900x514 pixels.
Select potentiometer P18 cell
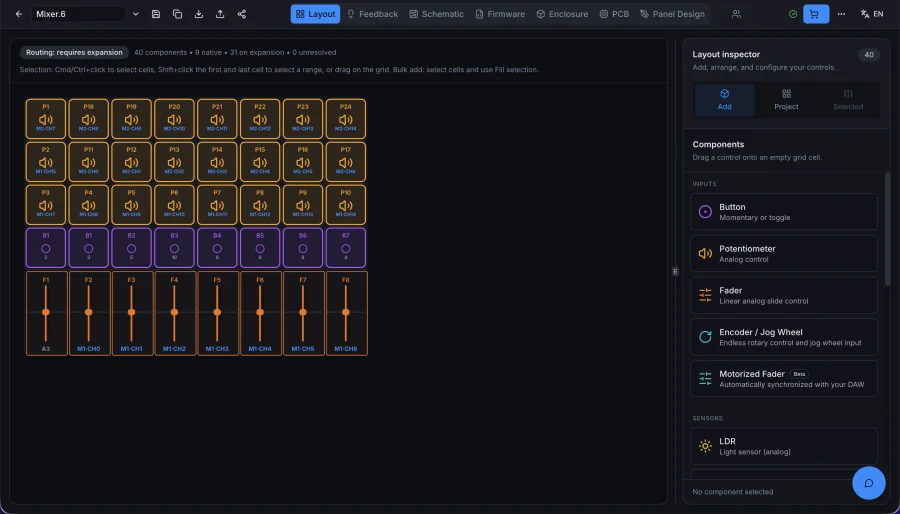tap(88, 119)
